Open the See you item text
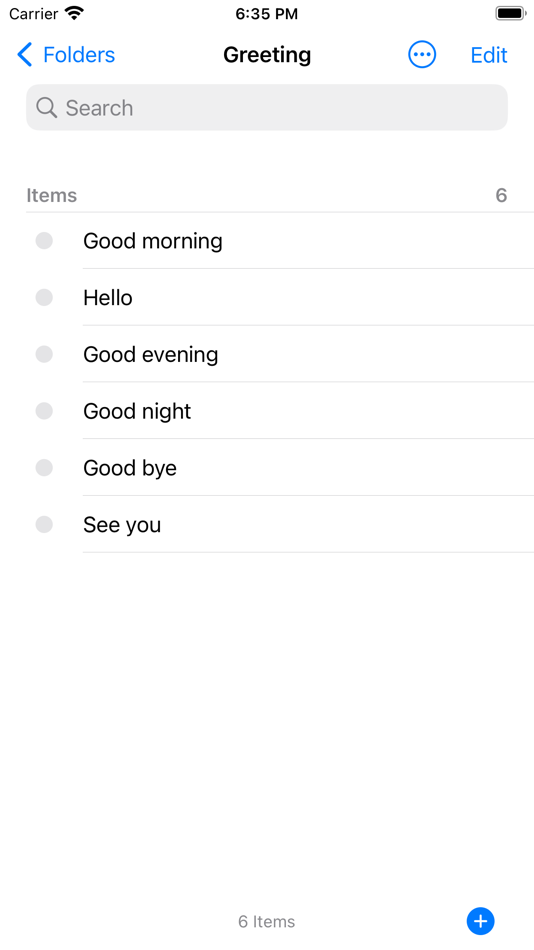This screenshot has width=534, height=950. [122, 525]
